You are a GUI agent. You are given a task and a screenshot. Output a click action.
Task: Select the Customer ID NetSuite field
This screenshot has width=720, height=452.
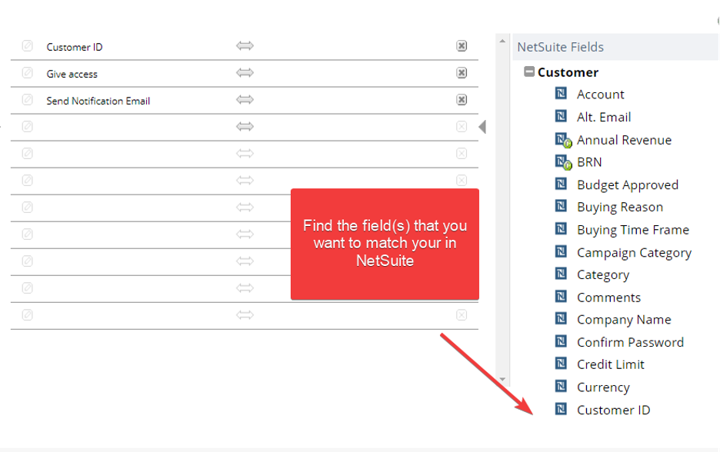pyautogui.click(x=613, y=410)
